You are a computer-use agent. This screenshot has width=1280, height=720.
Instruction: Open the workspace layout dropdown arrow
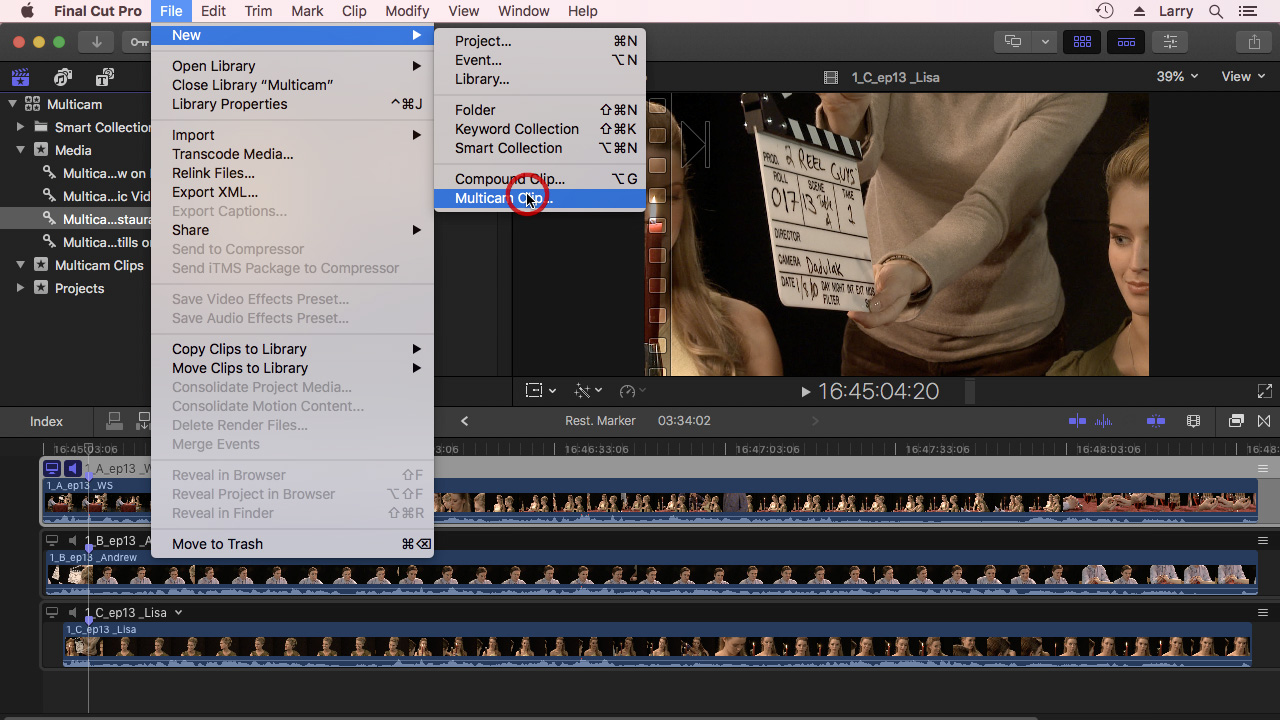click(x=1045, y=42)
